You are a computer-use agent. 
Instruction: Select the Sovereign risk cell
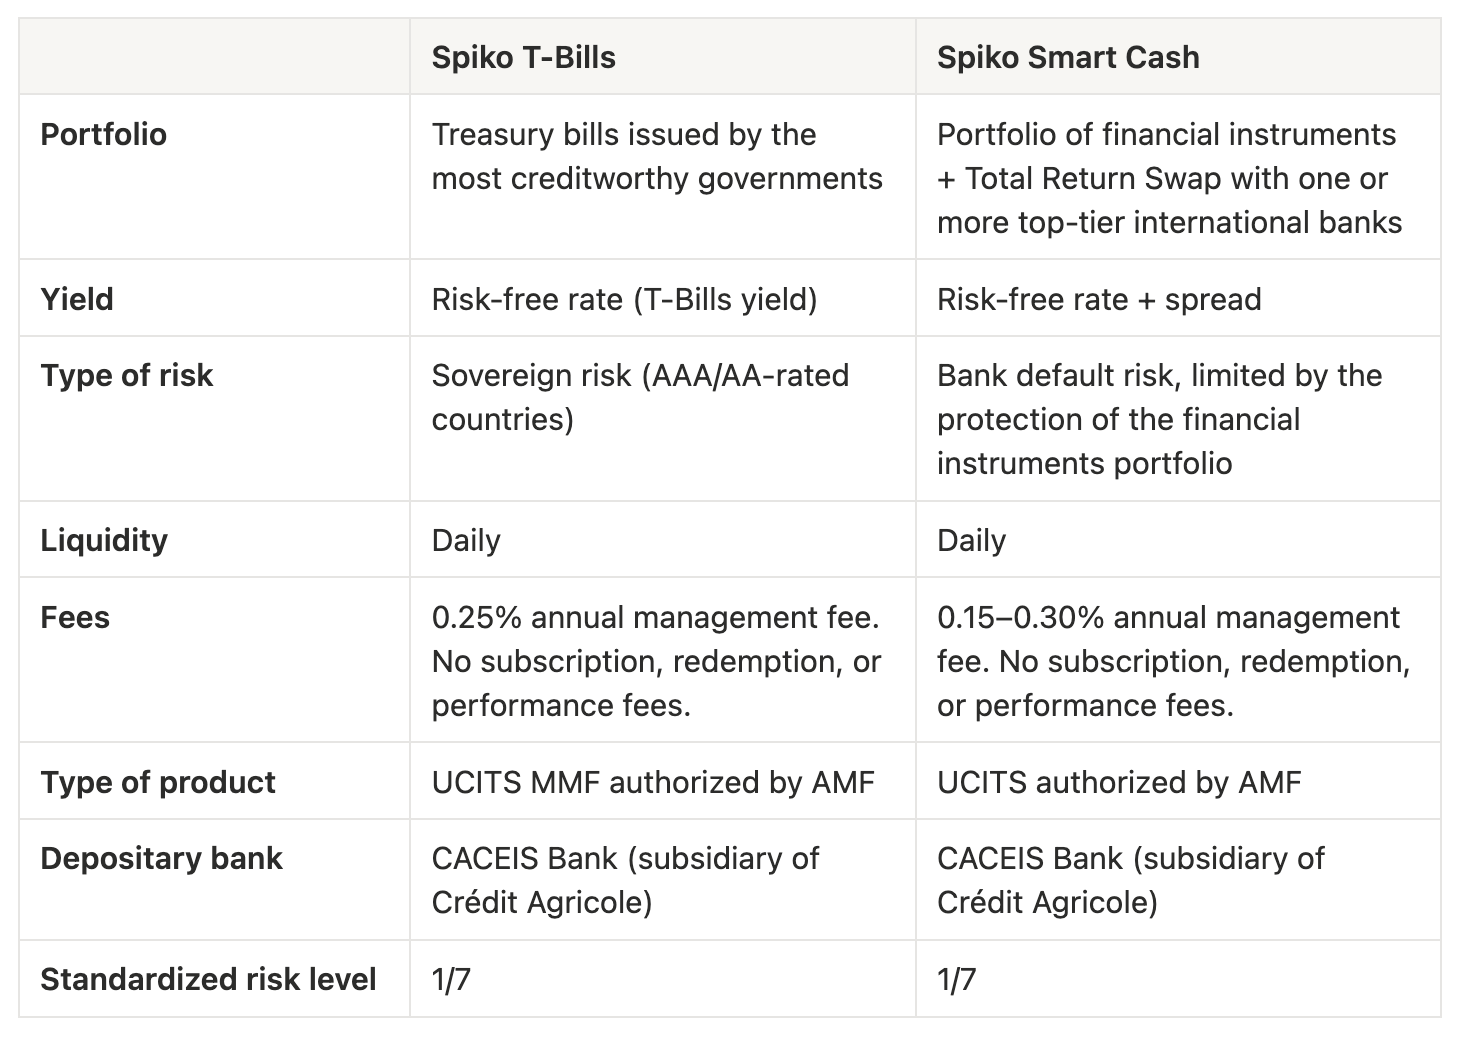(640, 397)
